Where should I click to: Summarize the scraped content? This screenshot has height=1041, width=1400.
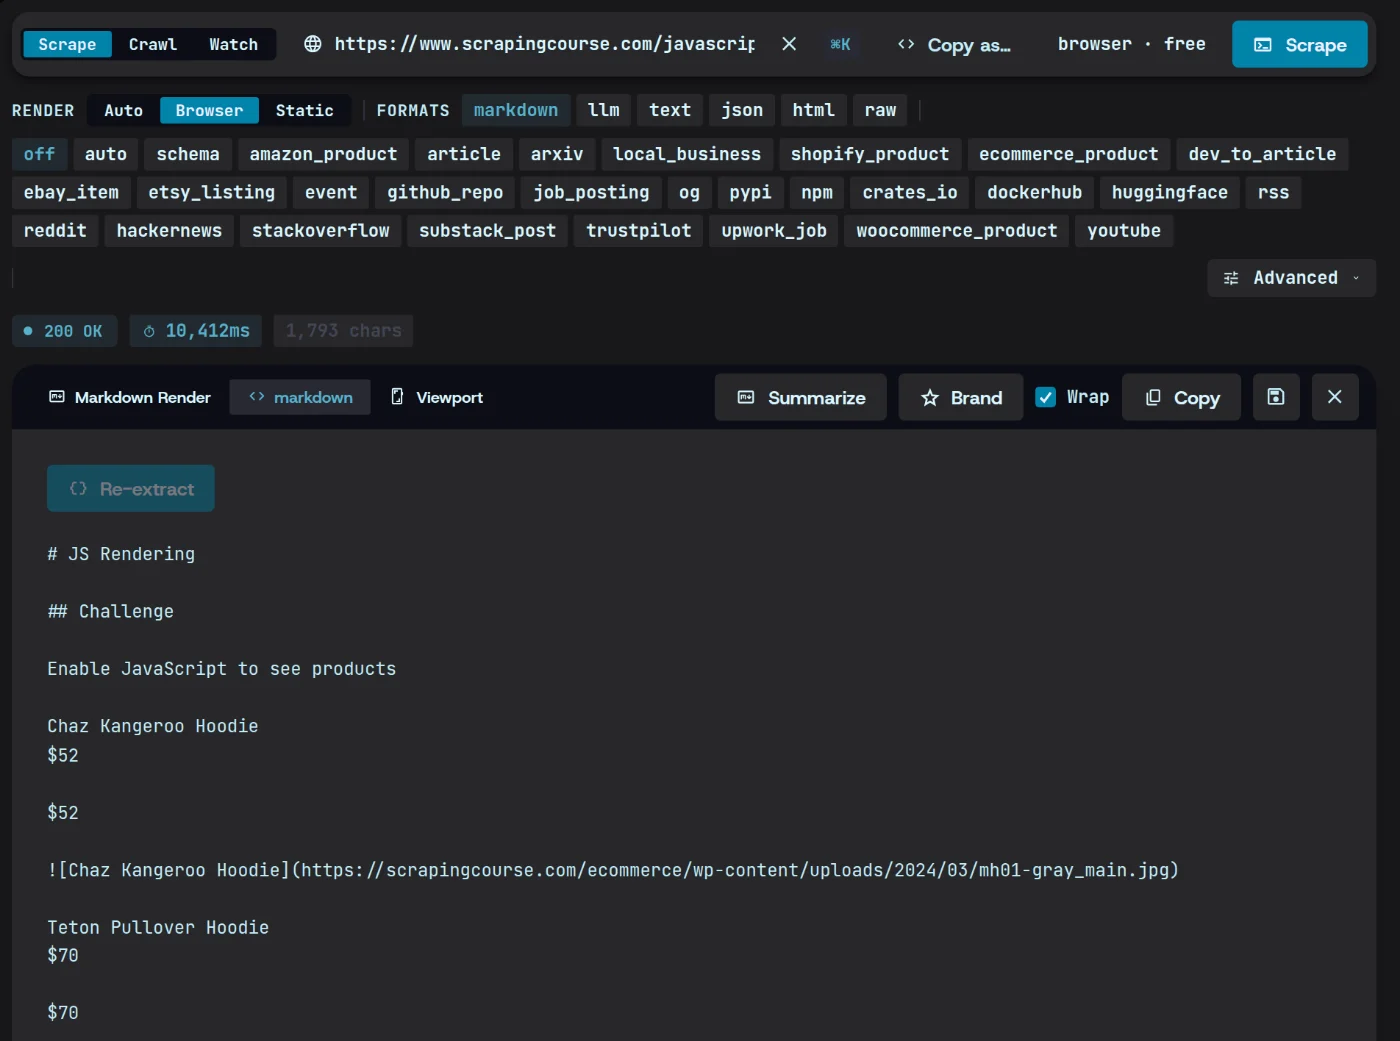coord(800,397)
